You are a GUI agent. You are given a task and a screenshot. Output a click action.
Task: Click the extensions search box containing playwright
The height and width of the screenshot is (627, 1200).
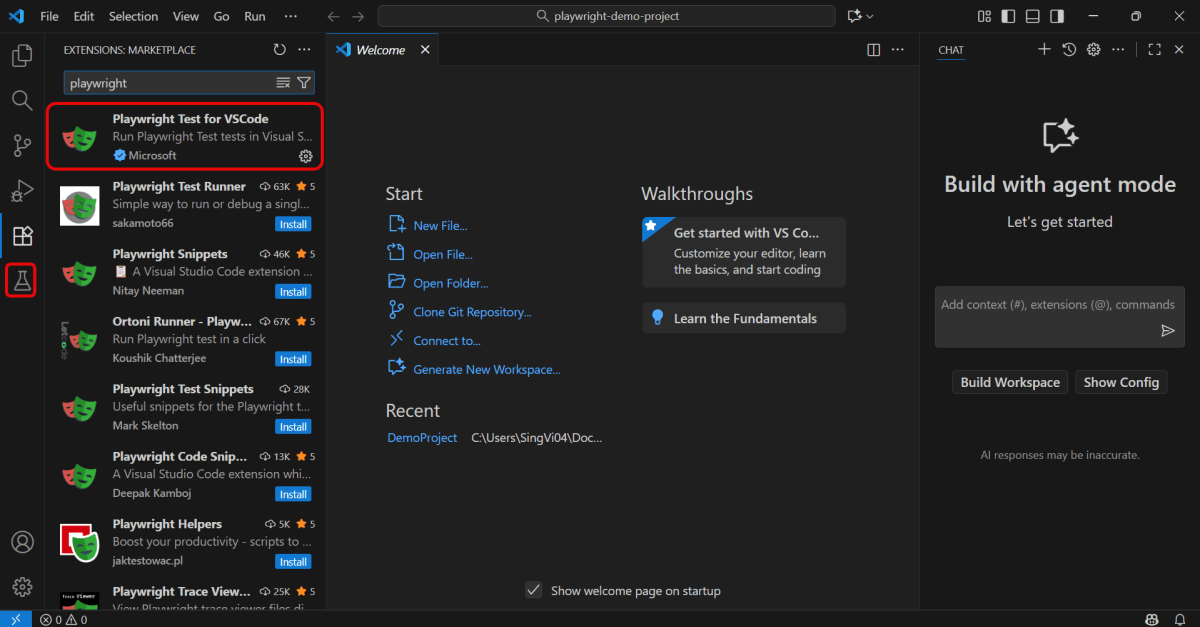(170, 83)
